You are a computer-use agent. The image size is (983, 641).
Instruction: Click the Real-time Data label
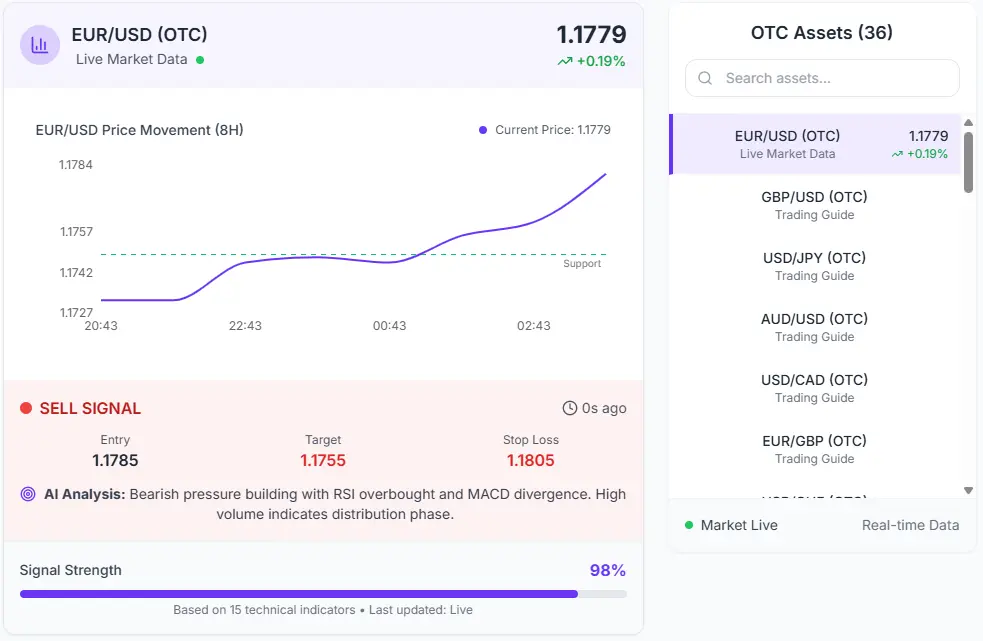[909, 524]
